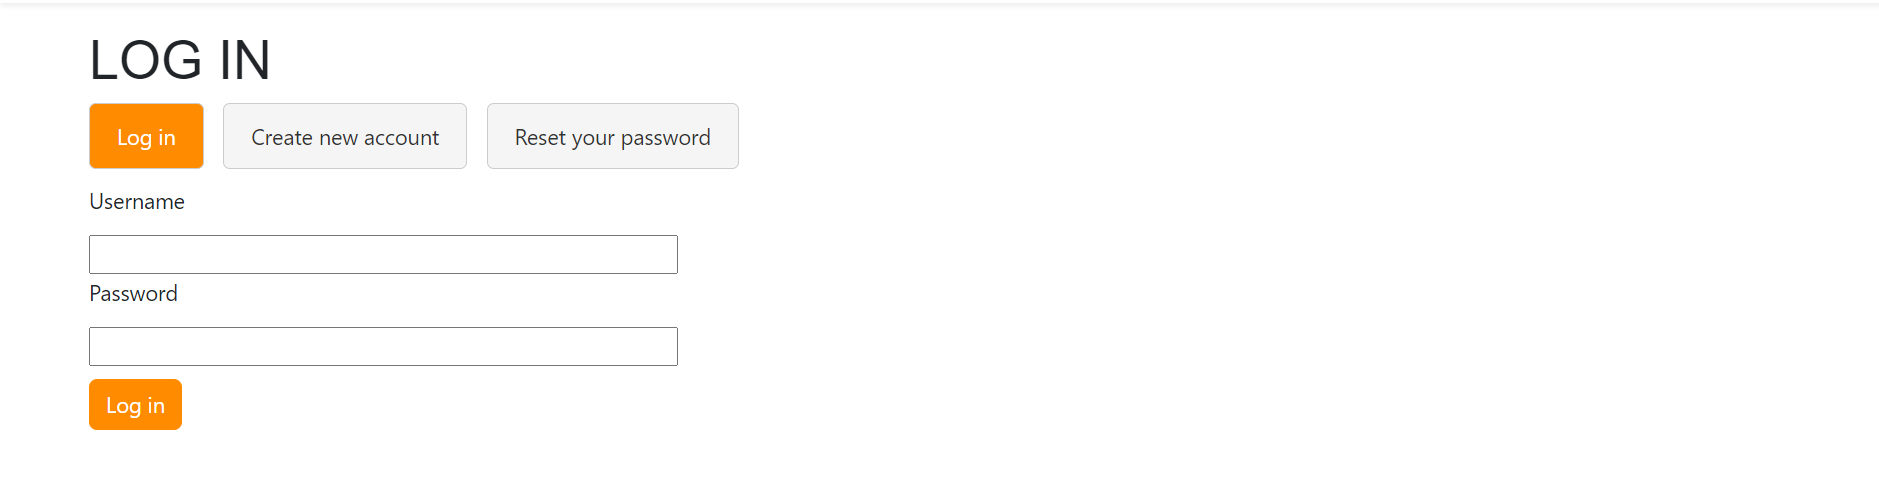
Task: Click the LOG IN page heading
Action: pos(180,60)
